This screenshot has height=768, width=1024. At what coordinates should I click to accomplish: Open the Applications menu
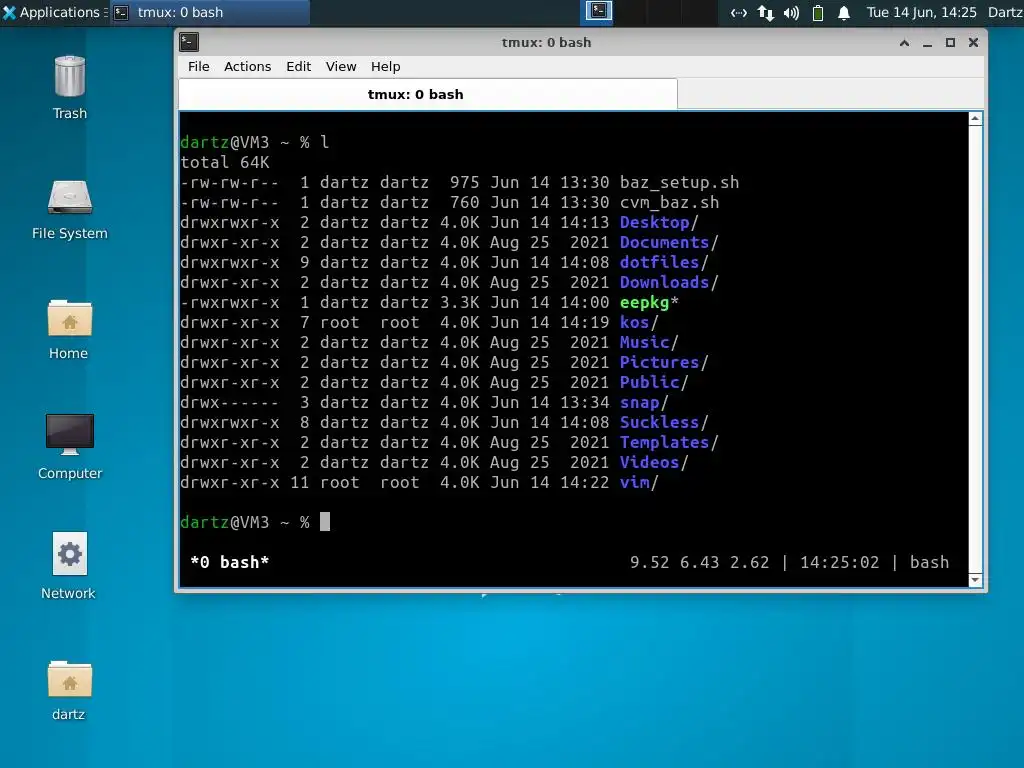point(54,12)
